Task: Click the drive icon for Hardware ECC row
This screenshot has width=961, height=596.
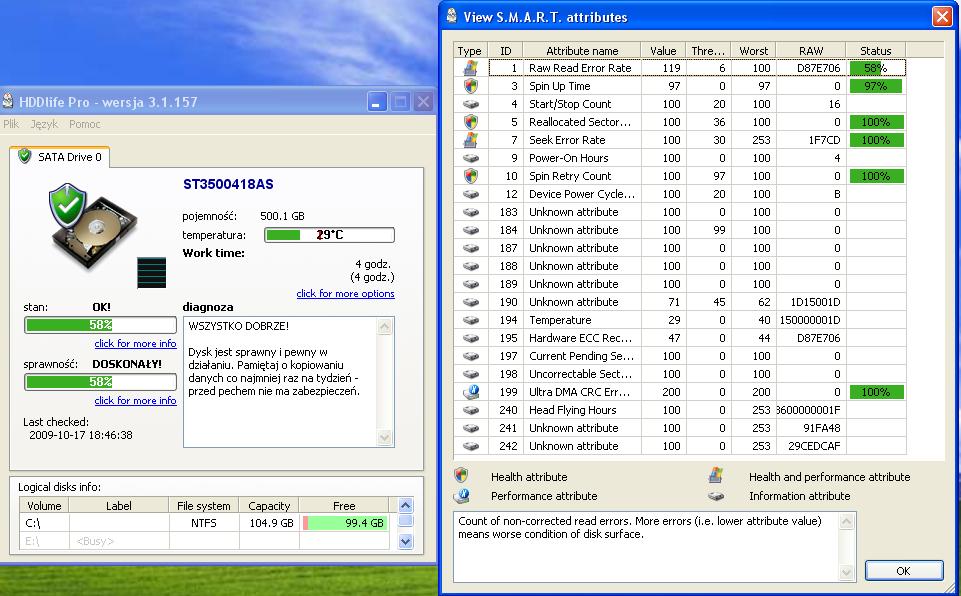Action: 471,338
